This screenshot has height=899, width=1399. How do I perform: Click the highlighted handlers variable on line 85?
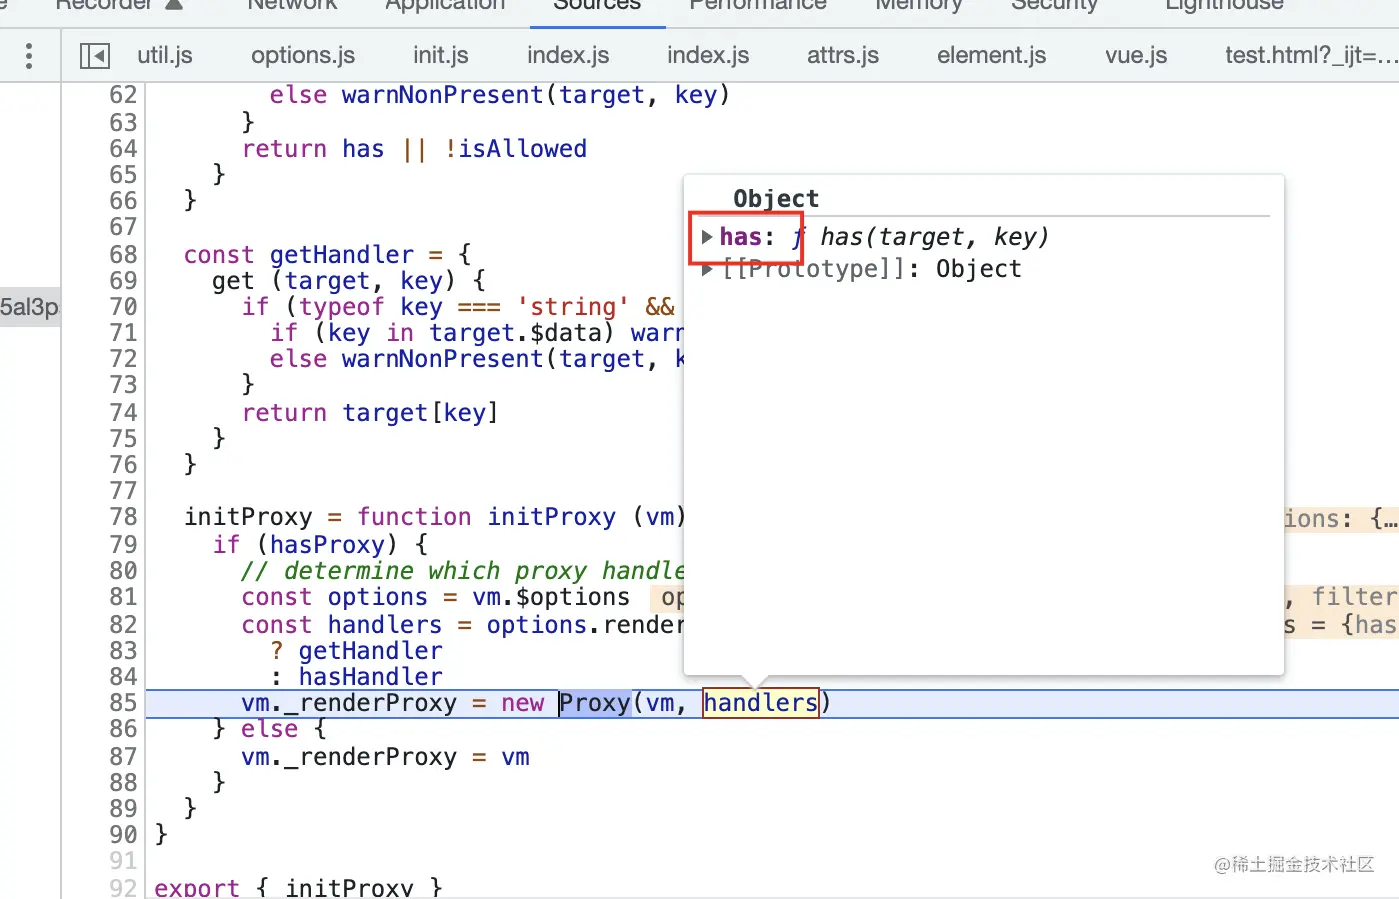tap(760, 703)
